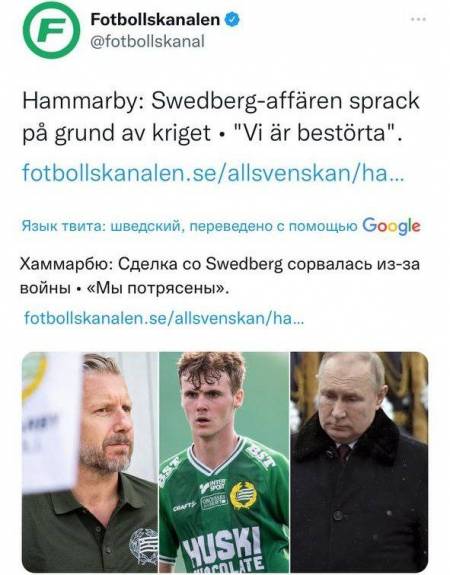Click the Russian translated text starting "Хаммарбю: Сделка"

pyautogui.click(x=219, y=276)
